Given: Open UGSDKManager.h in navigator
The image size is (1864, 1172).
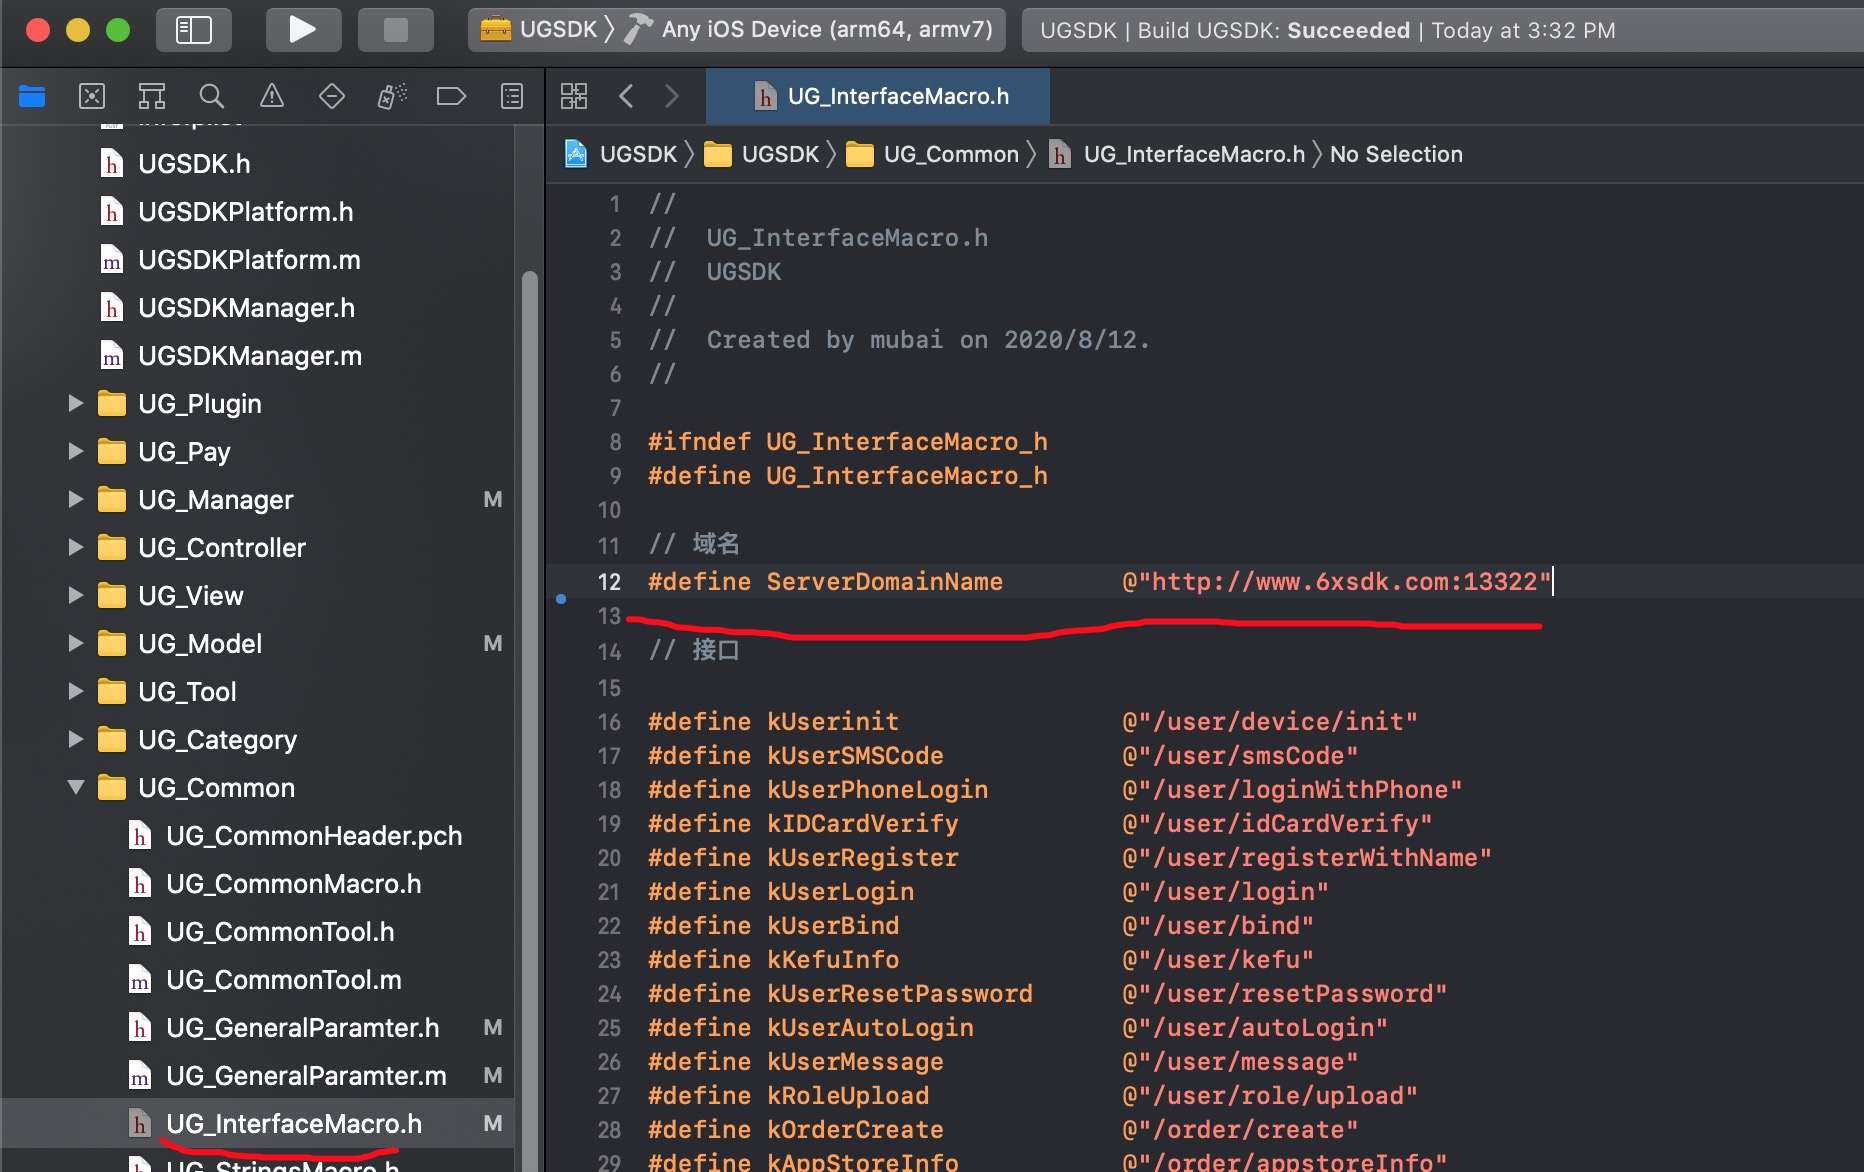Looking at the screenshot, I should (x=246, y=307).
